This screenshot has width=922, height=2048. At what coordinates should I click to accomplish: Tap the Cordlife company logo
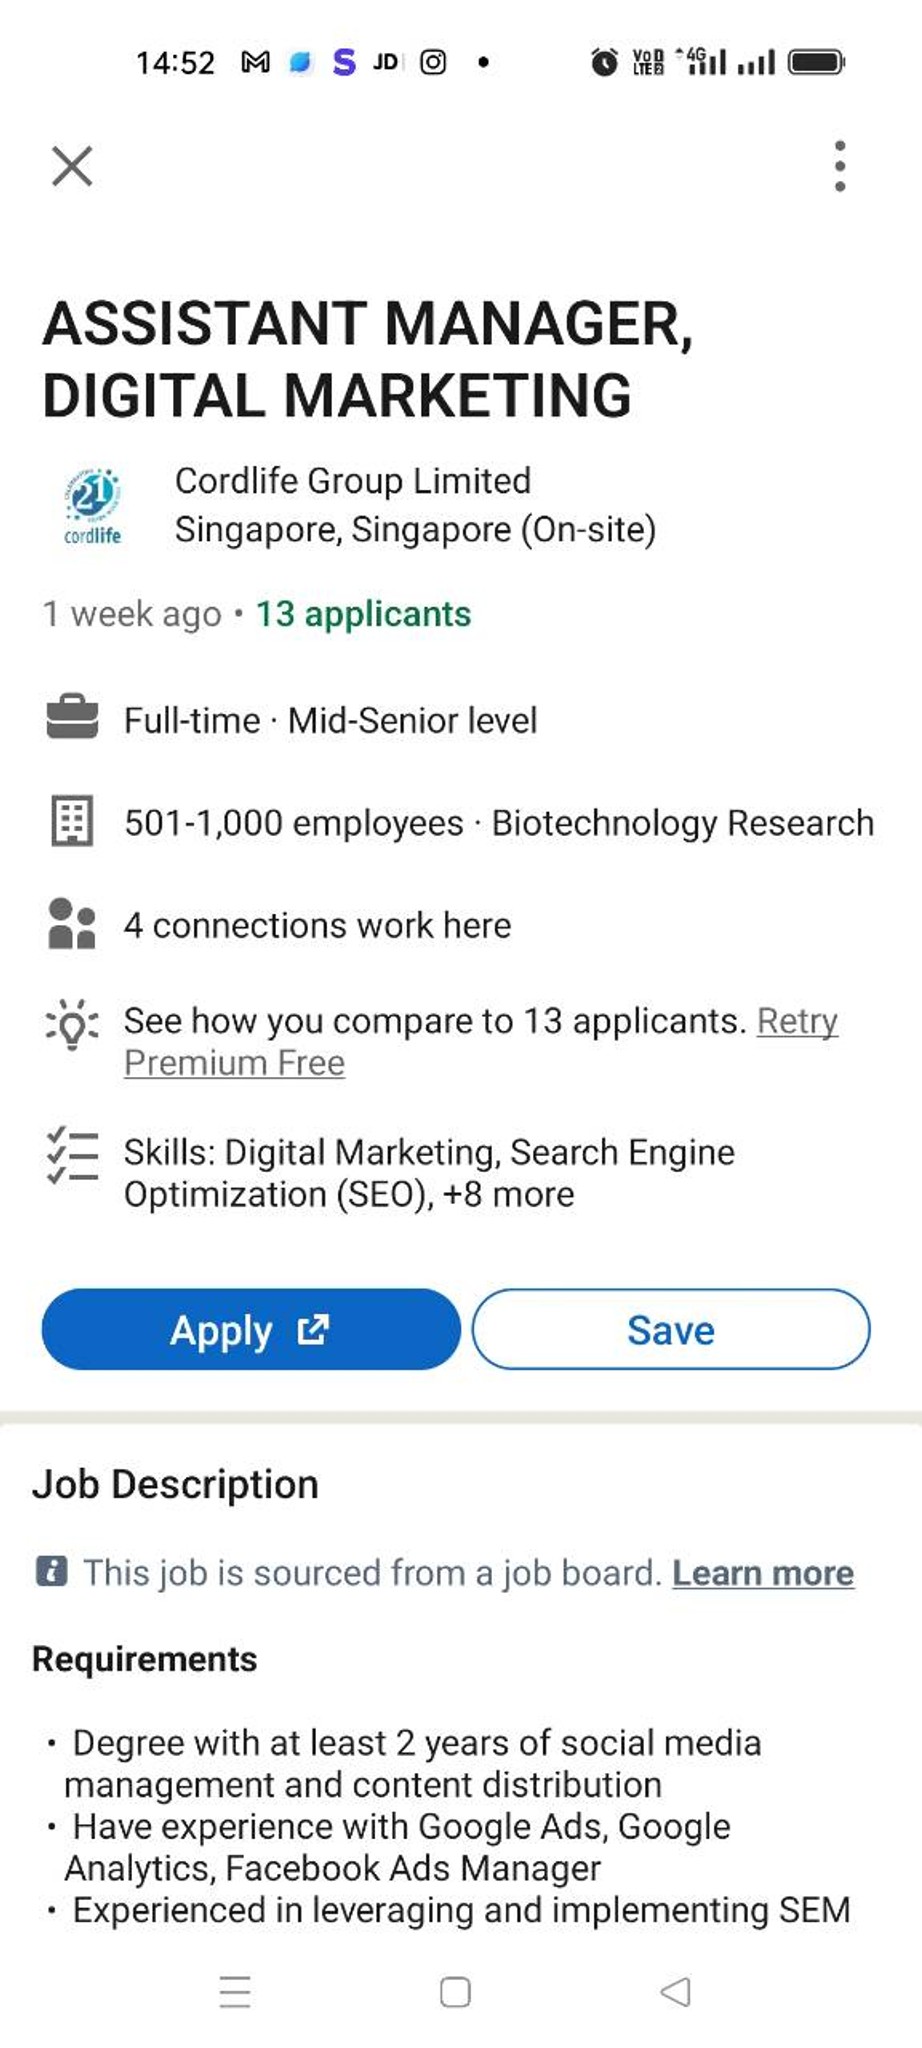tap(93, 506)
